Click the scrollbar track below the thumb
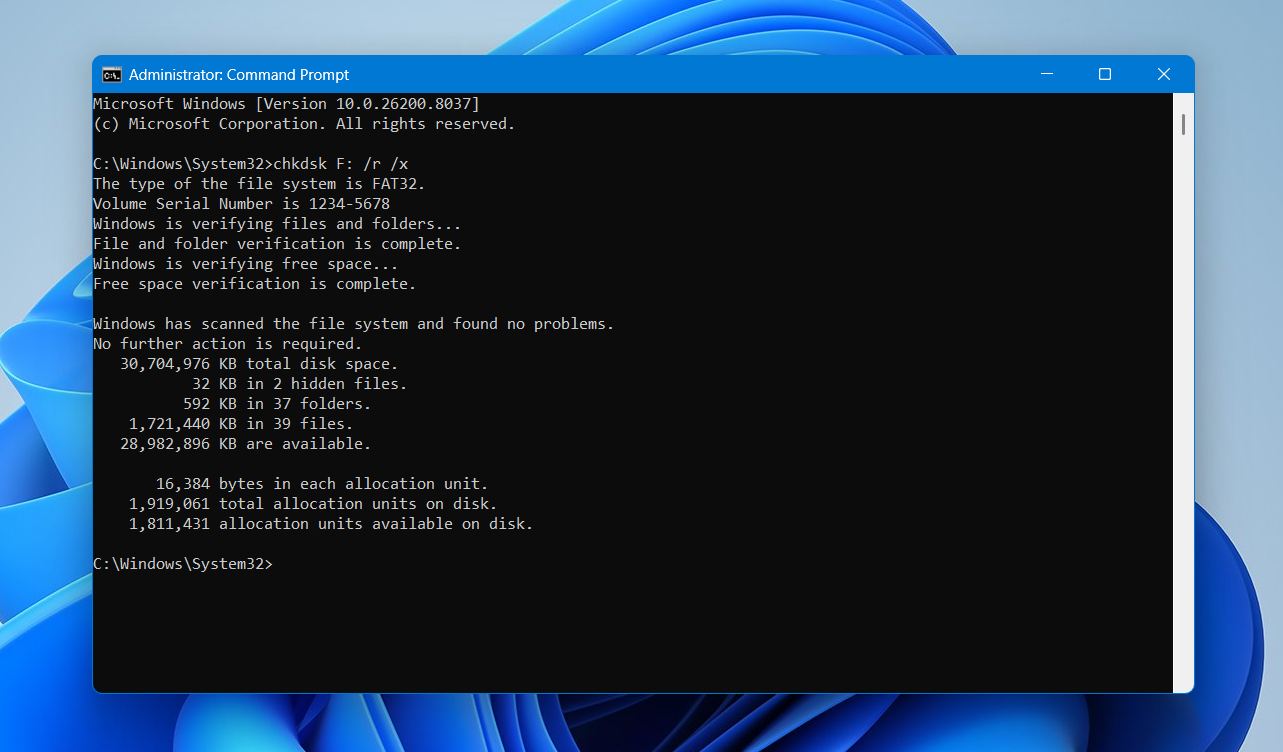1283x752 pixels. point(1181,400)
